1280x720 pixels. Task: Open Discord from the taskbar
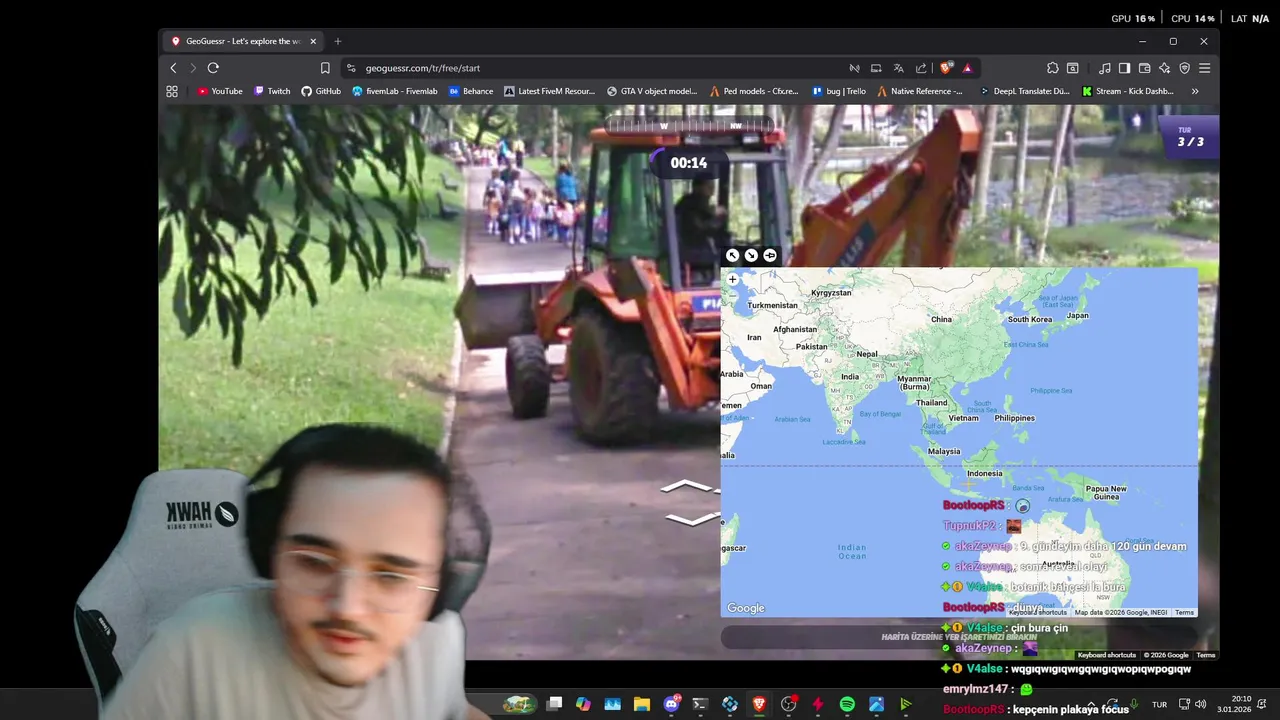[x=671, y=704]
